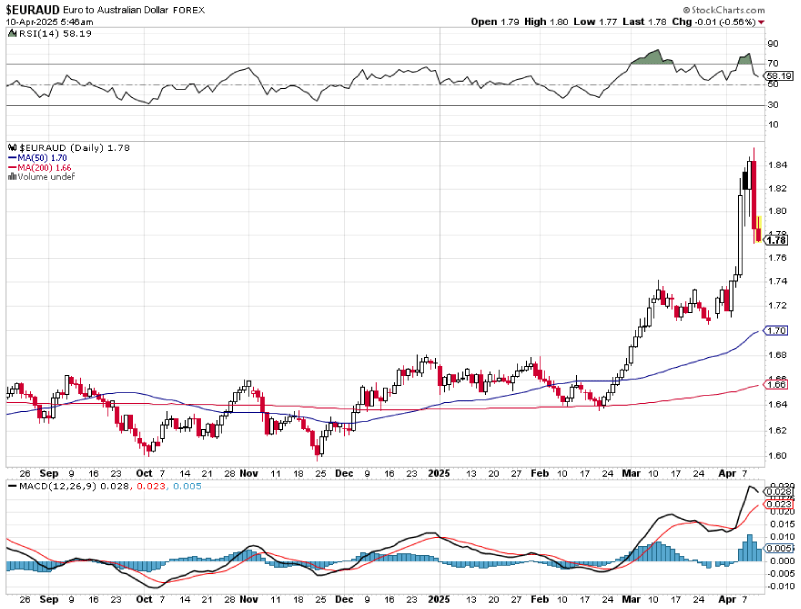This screenshot has width=801, height=609.
Task: Click the RSI 58.19 value tag on right axis
Action: (778, 75)
